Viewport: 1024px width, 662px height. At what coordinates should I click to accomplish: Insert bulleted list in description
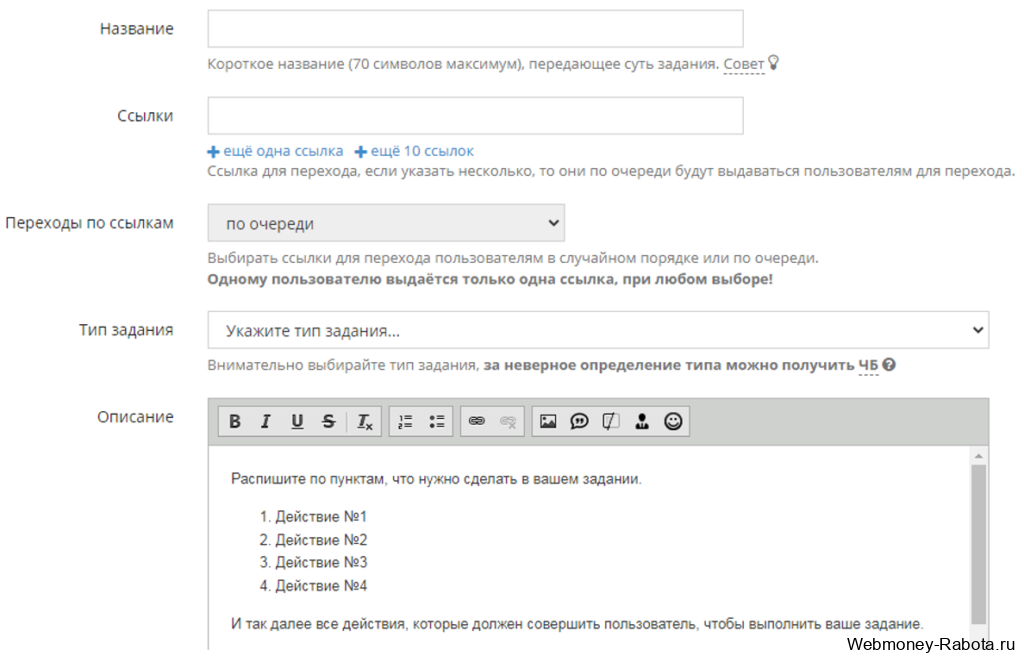(x=437, y=421)
